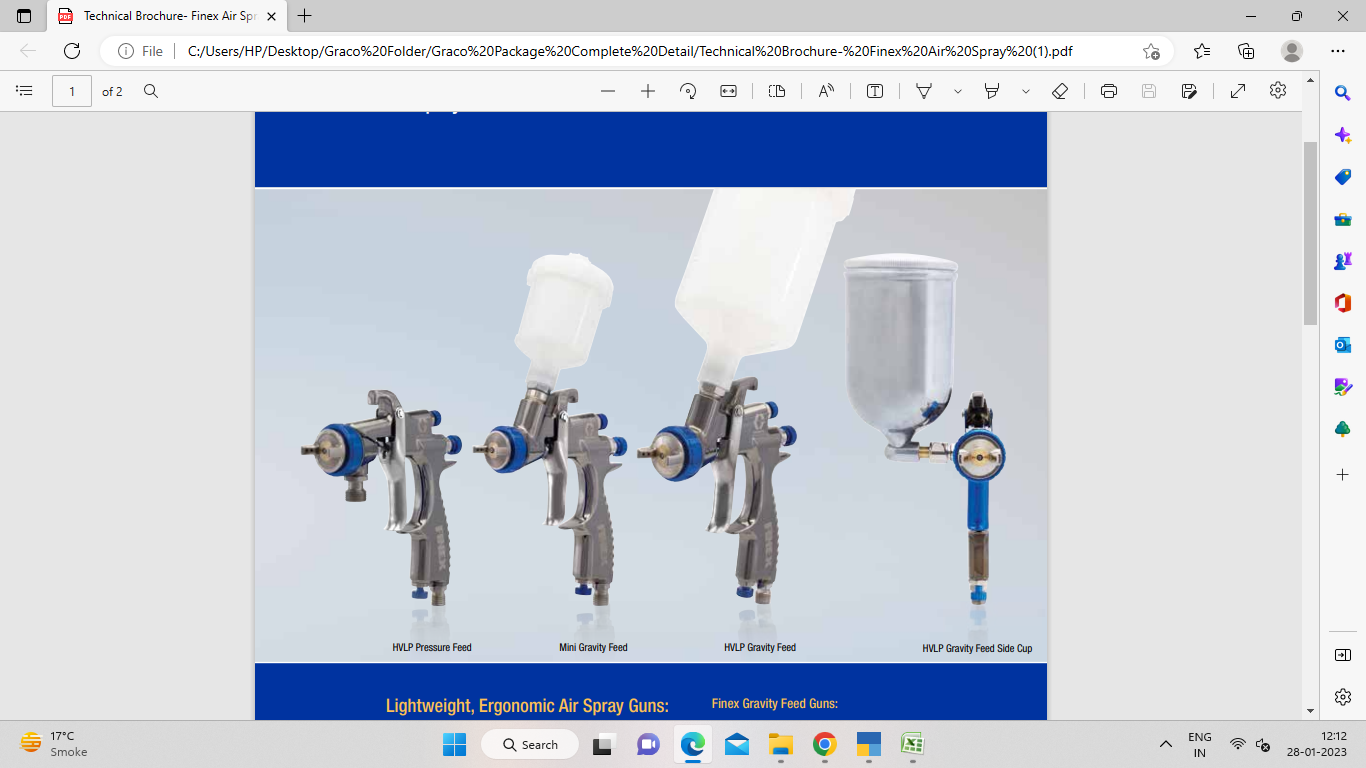Select the Add text annotation tool
This screenshot has height=768, width=1366.
tap(874, 90)
